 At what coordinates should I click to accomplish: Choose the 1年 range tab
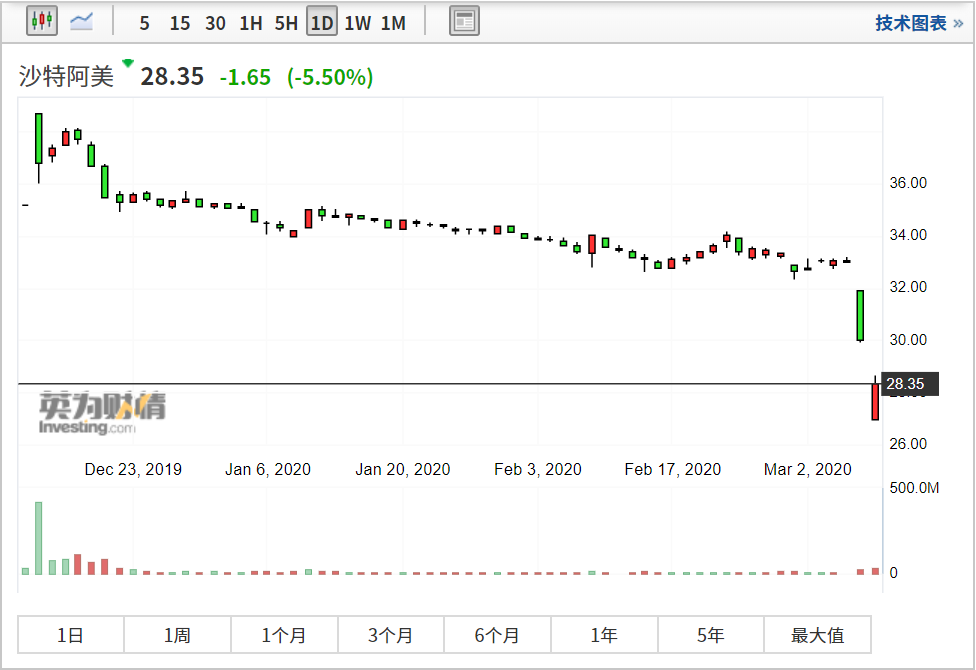[x=604, y=635]
